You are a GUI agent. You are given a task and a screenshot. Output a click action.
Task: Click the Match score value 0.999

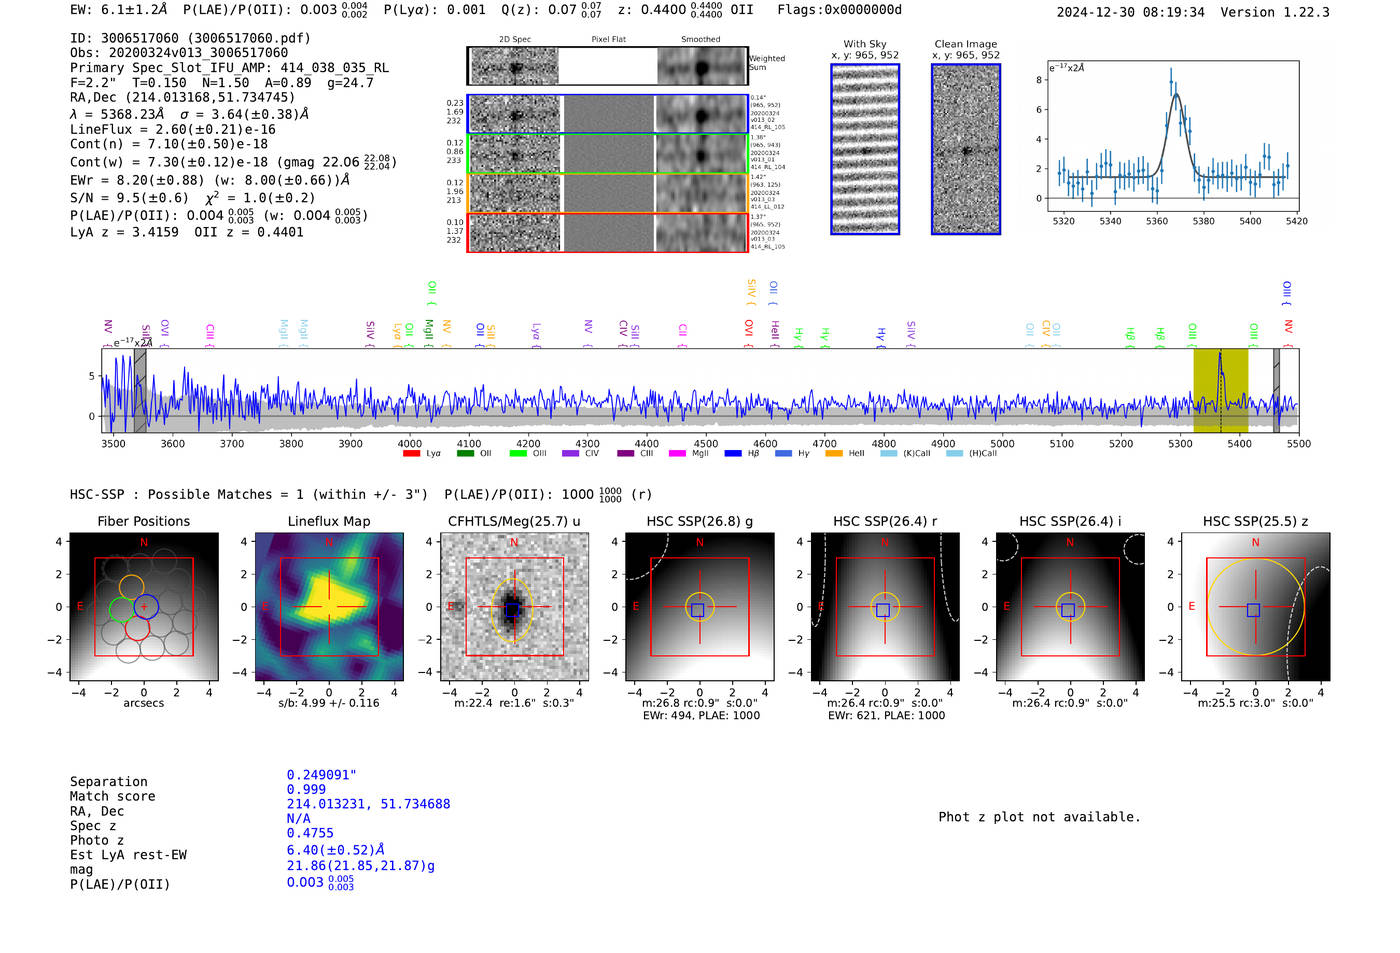(306, 789)
